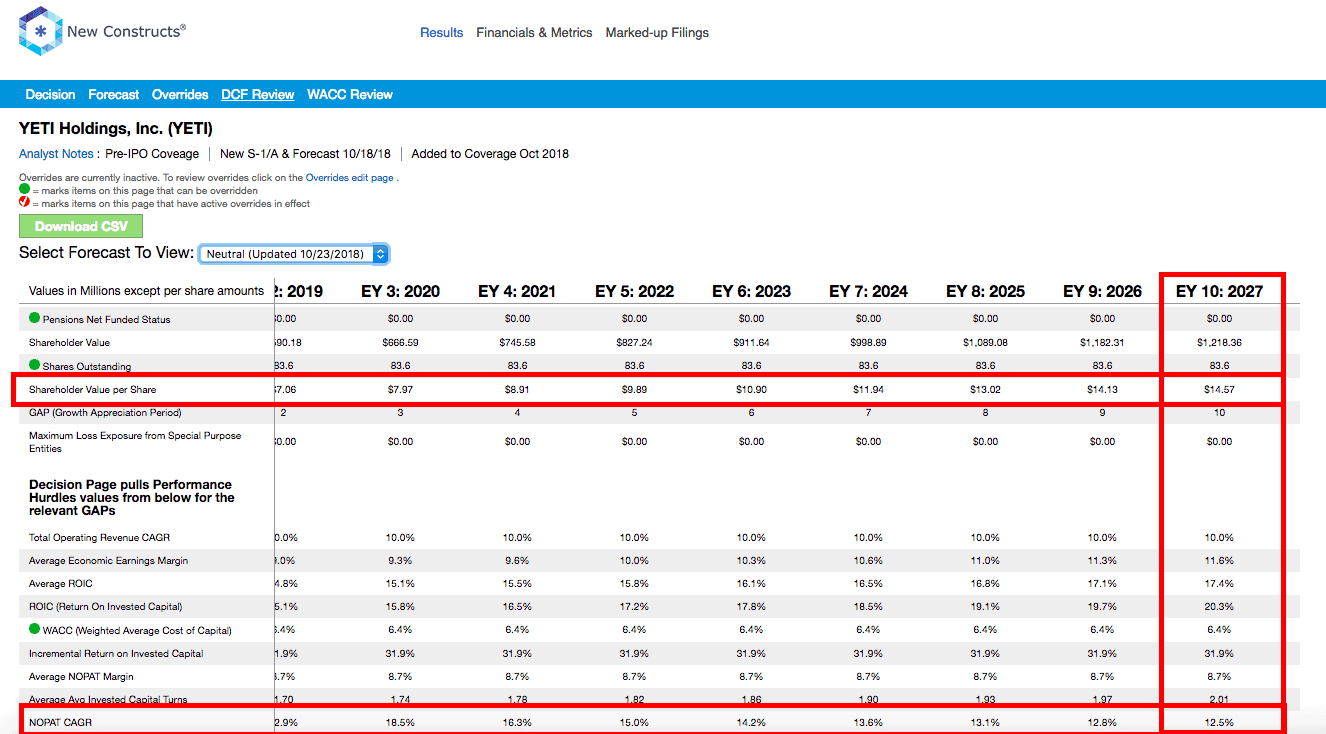This screenshot has width=1326, height=734.
Task: Click the 12.5% NOPAT CAGR cell for 2027
Action: (x=1219, y=722)
